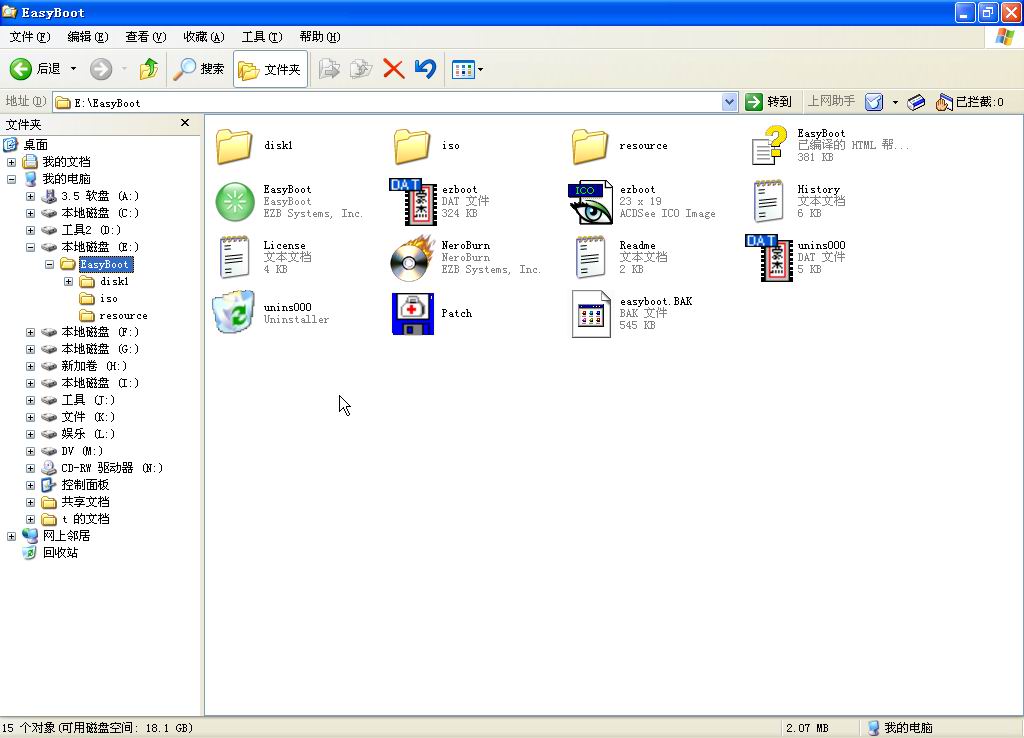The height and width of the screenshot is (738, 1024).
Task: Click the Copy To toolbar icon
Action: [360, 69]
